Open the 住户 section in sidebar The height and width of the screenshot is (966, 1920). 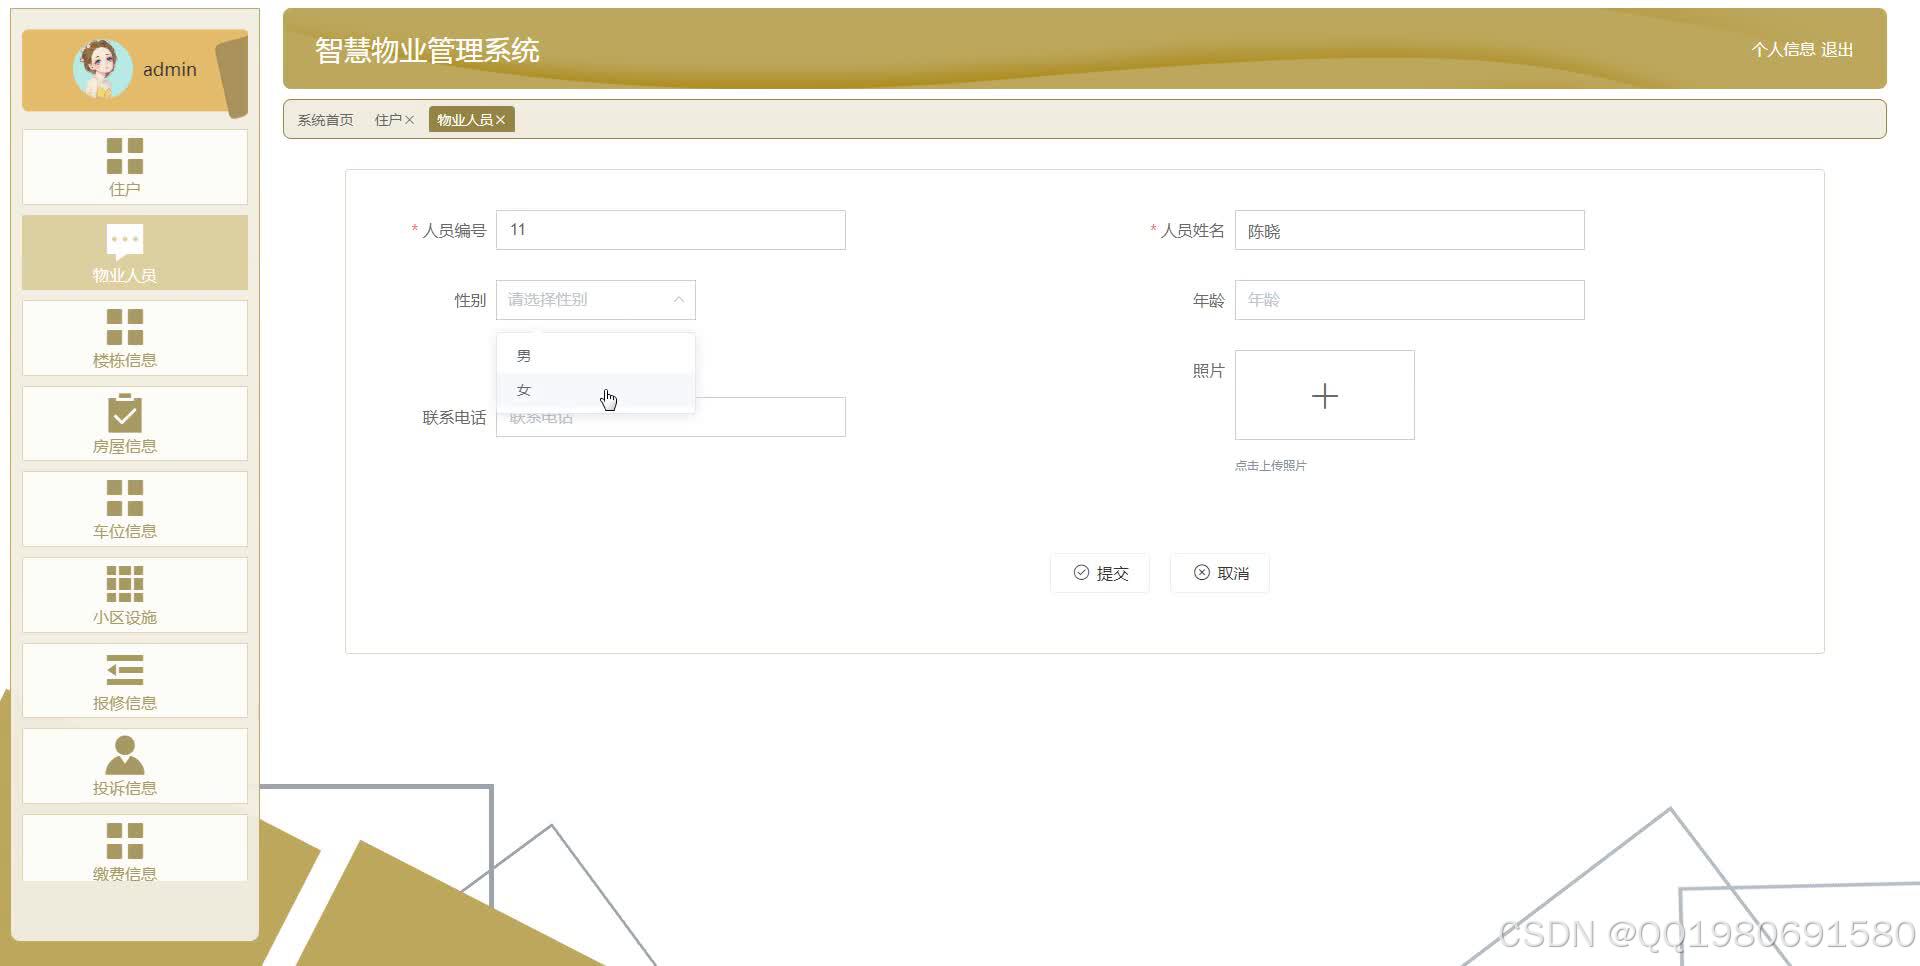tap(124, 168)
